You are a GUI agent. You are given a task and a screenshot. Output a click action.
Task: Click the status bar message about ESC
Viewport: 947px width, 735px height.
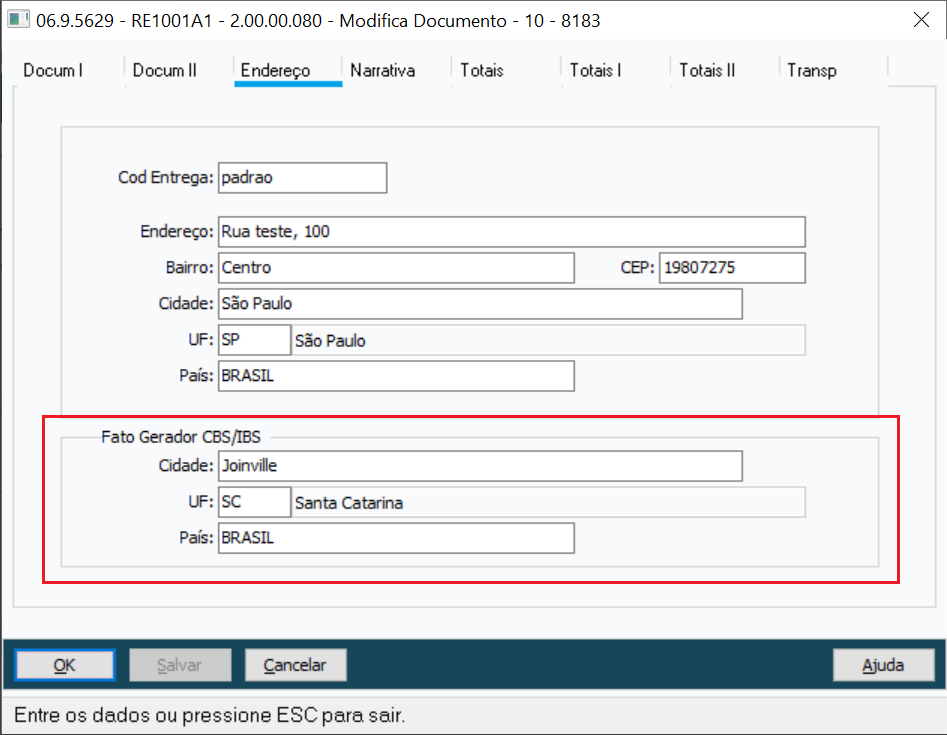209,715
